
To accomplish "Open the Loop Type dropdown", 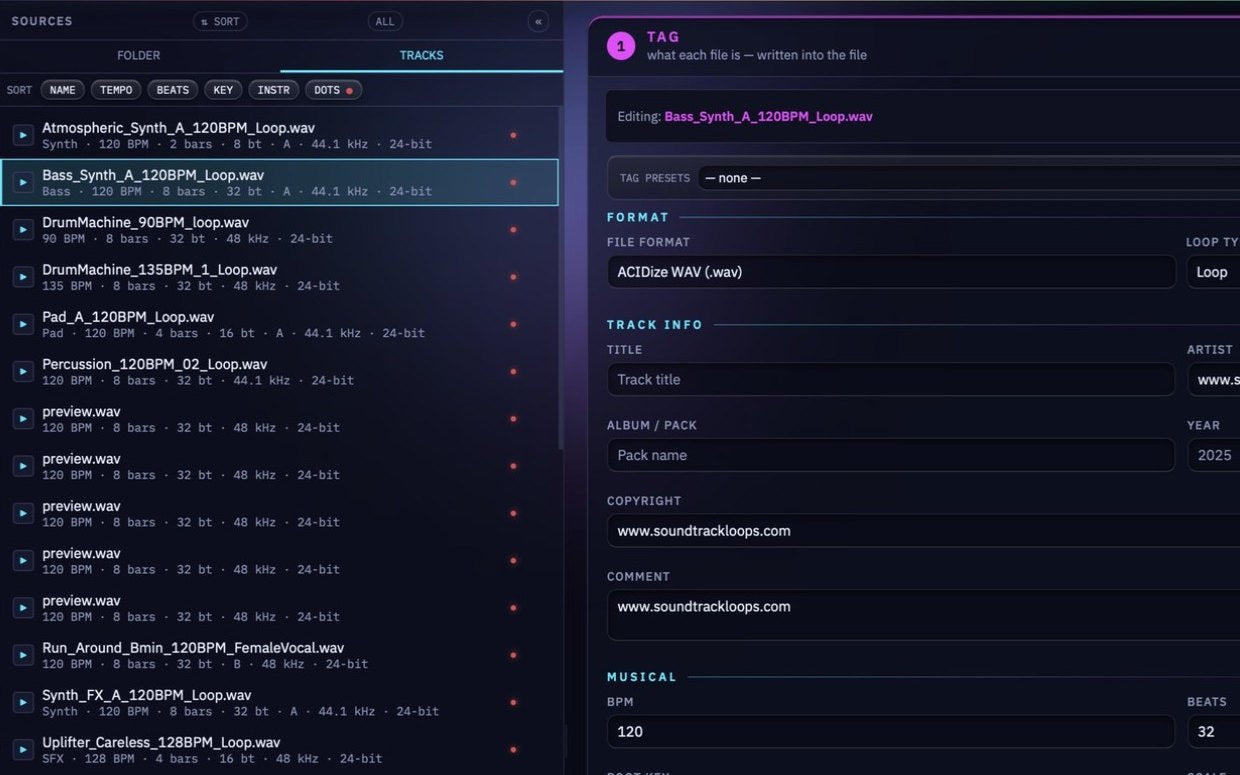I will click(1213, 272).
